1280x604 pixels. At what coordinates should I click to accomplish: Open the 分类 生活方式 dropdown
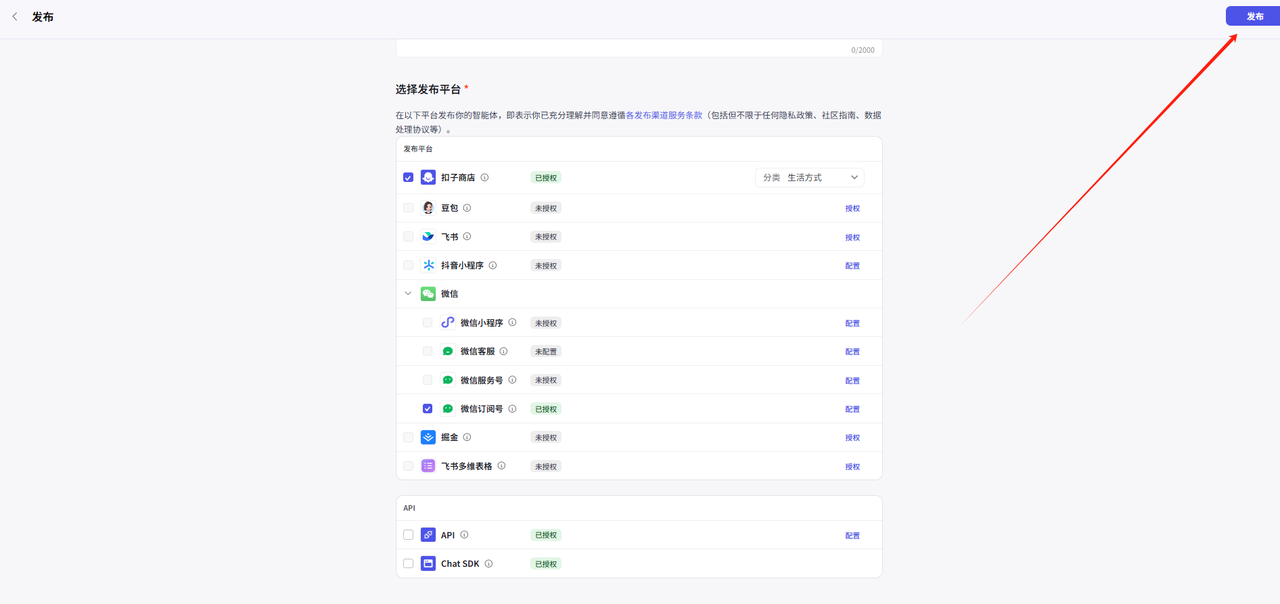810,177
